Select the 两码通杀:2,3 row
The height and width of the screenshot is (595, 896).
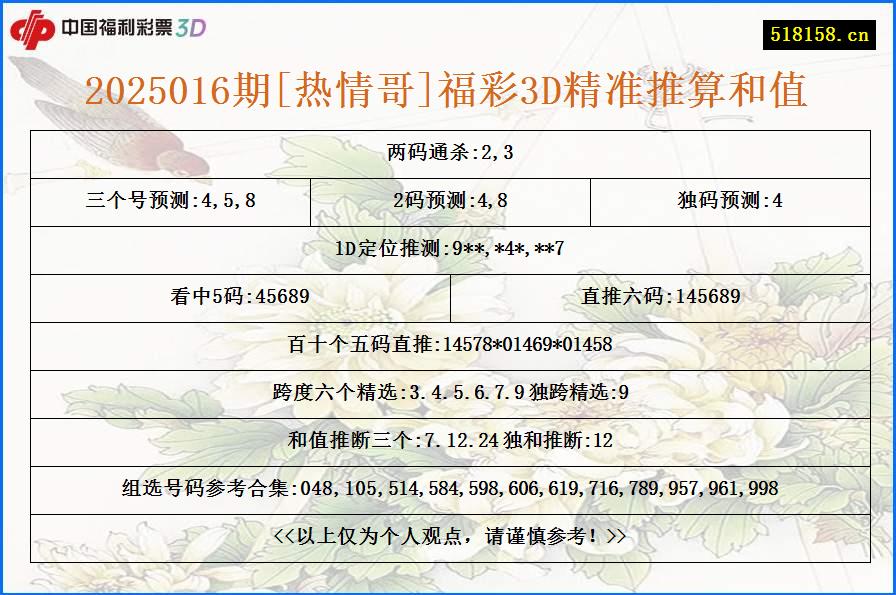(x=448, y=154)
